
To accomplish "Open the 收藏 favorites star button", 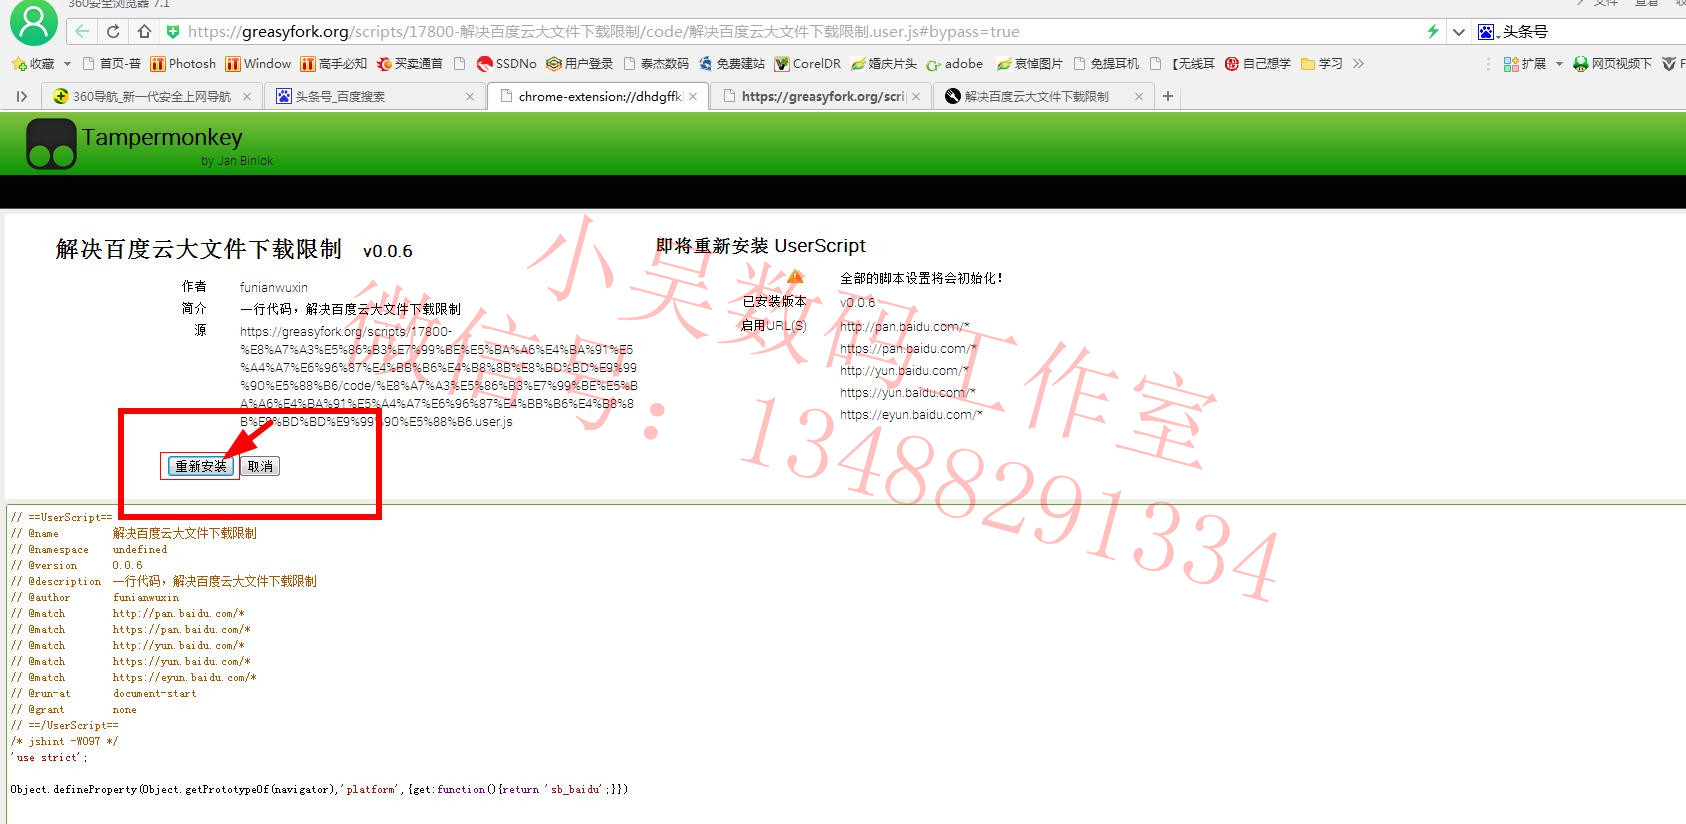I will click(x=33, y=64).
